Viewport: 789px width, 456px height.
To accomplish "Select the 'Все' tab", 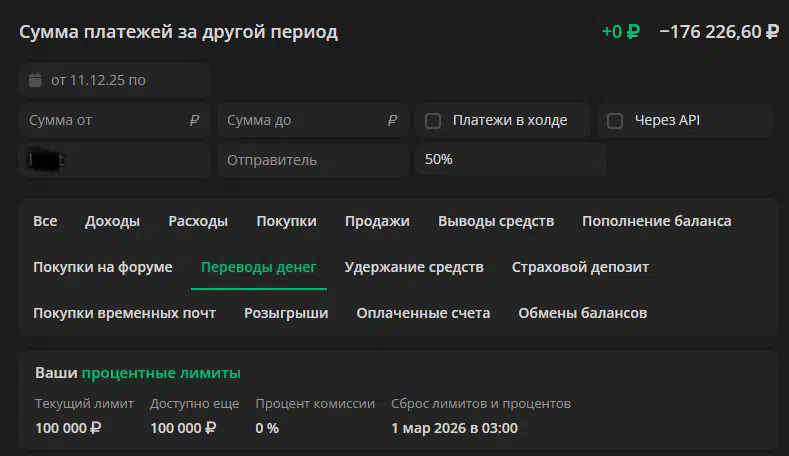I will [x=45, y=221].
